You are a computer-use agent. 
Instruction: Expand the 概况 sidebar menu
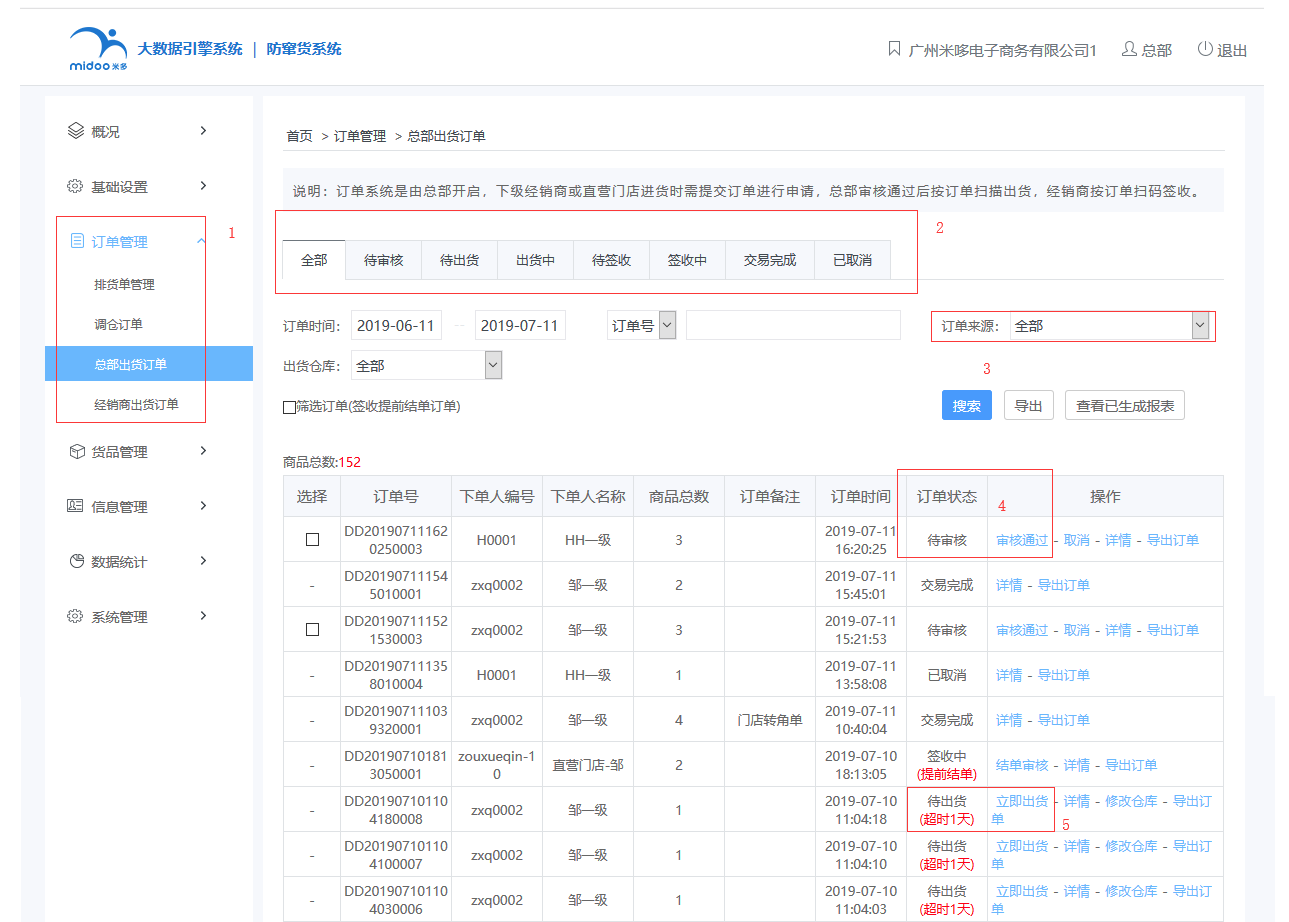203,131
